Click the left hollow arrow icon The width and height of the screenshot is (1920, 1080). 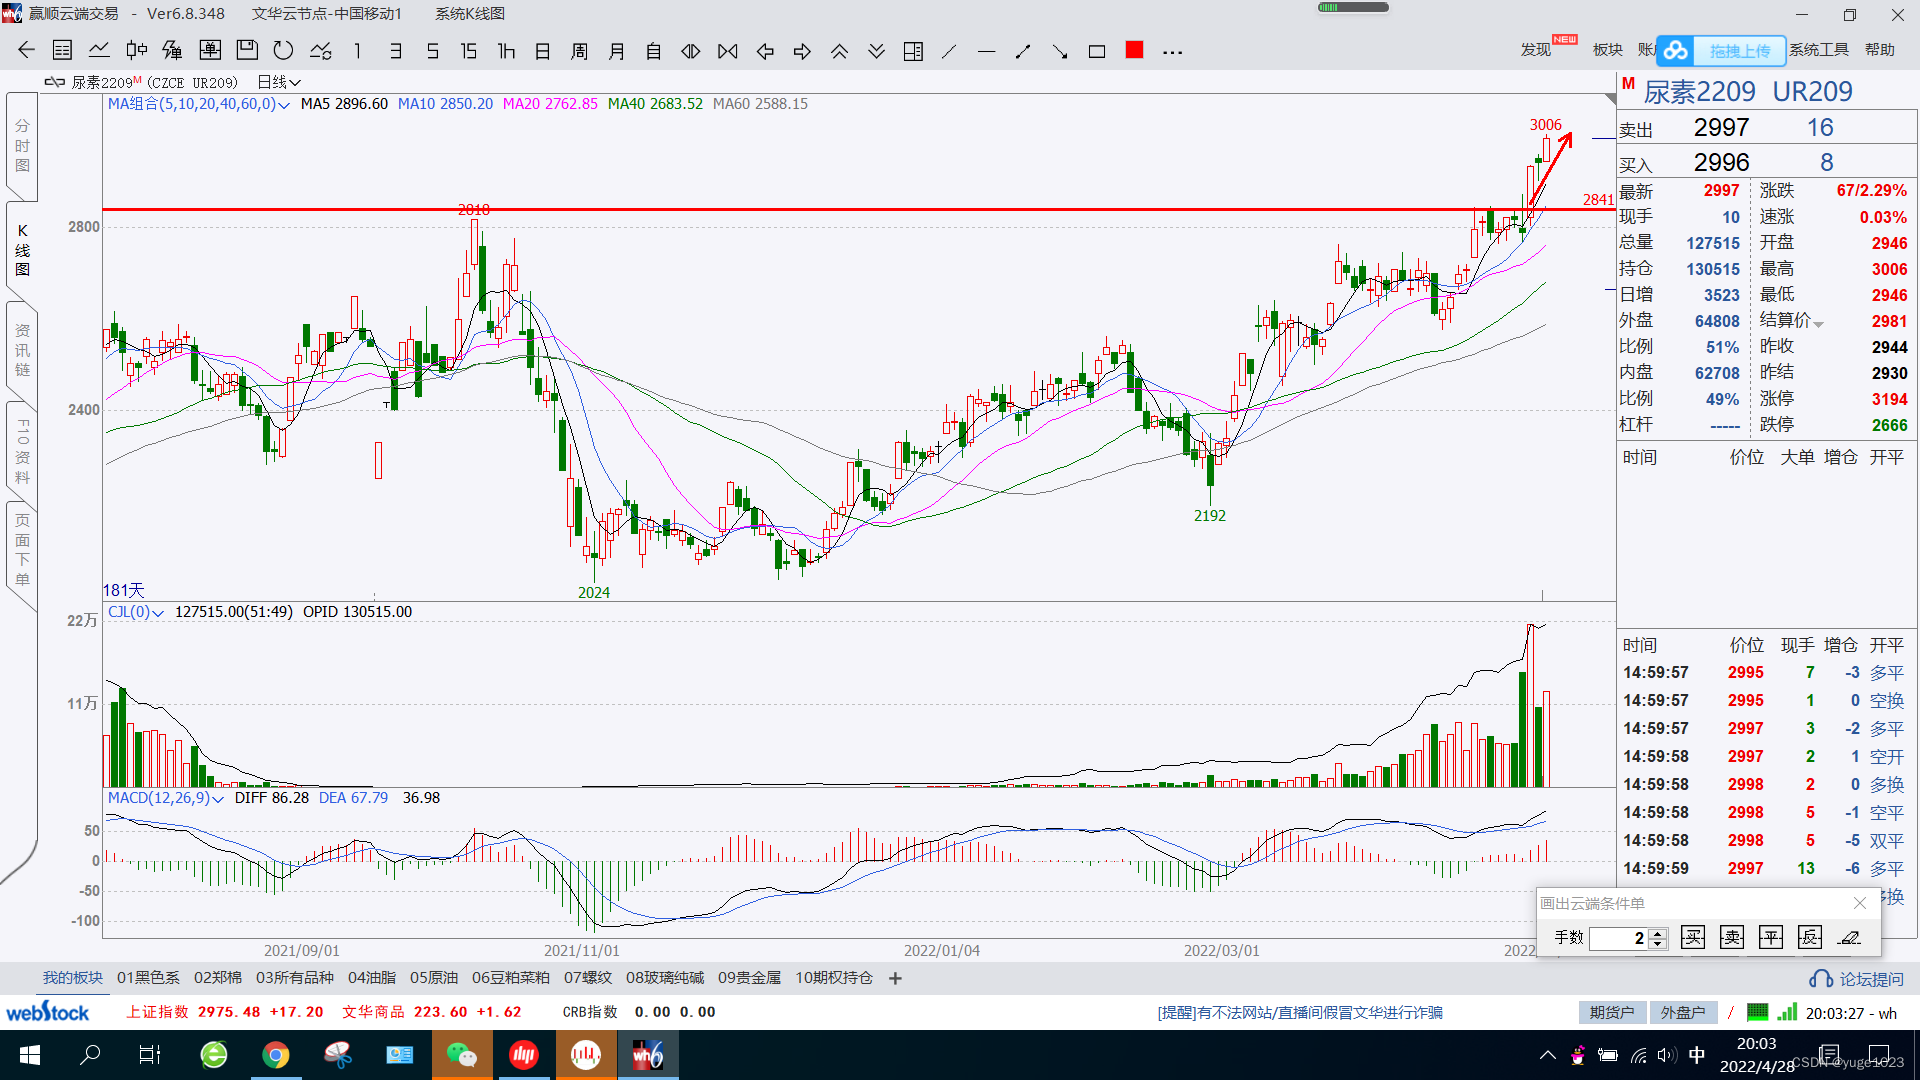click(765, 51)
